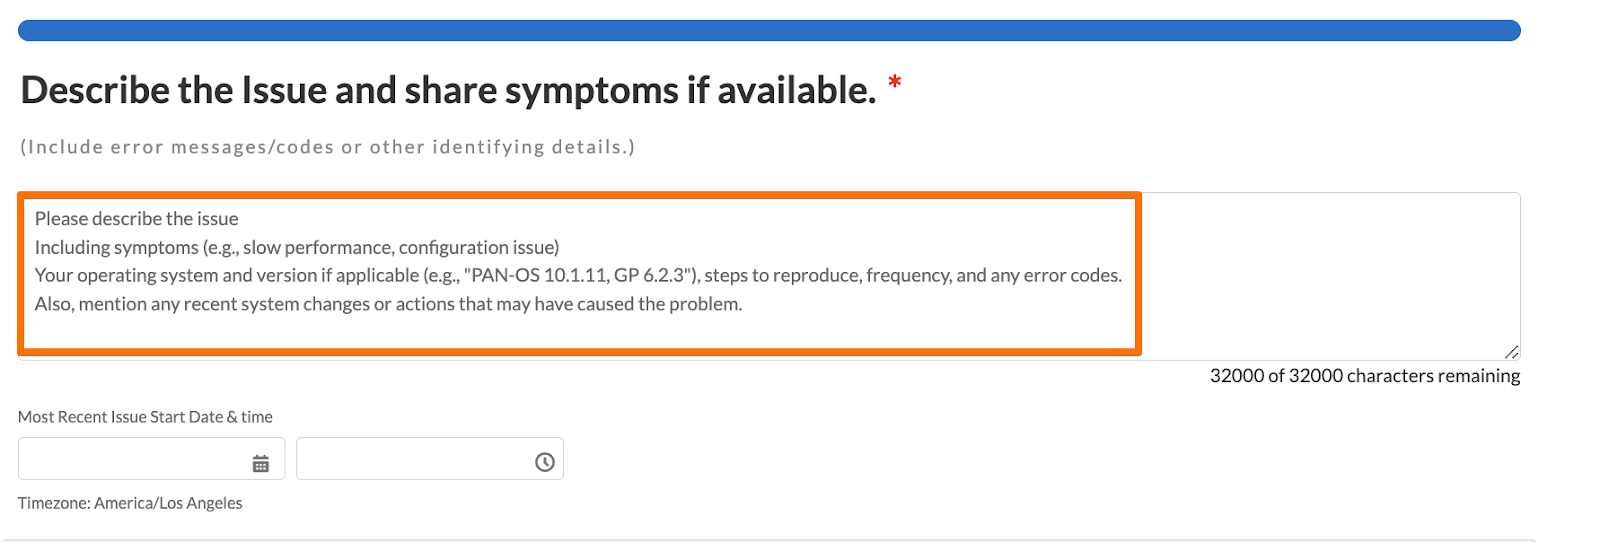Open the calendar date picker icon
Image resolution: width=1600 pixels, height=542 pixels.
261,463
